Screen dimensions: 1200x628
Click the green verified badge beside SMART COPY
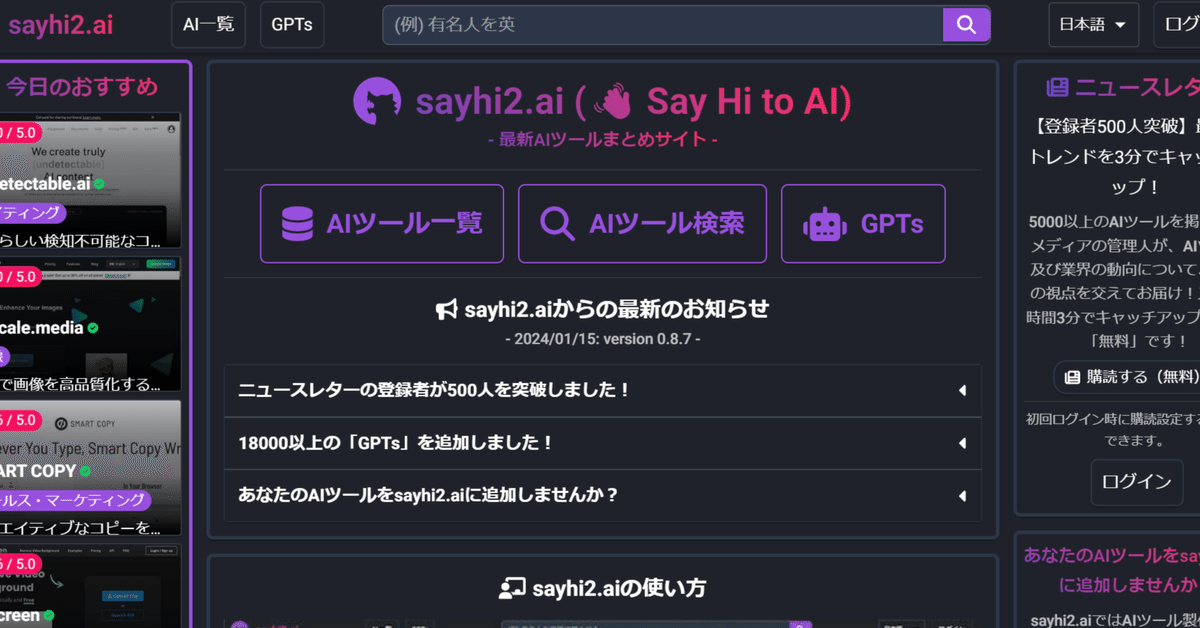[85, 471]
